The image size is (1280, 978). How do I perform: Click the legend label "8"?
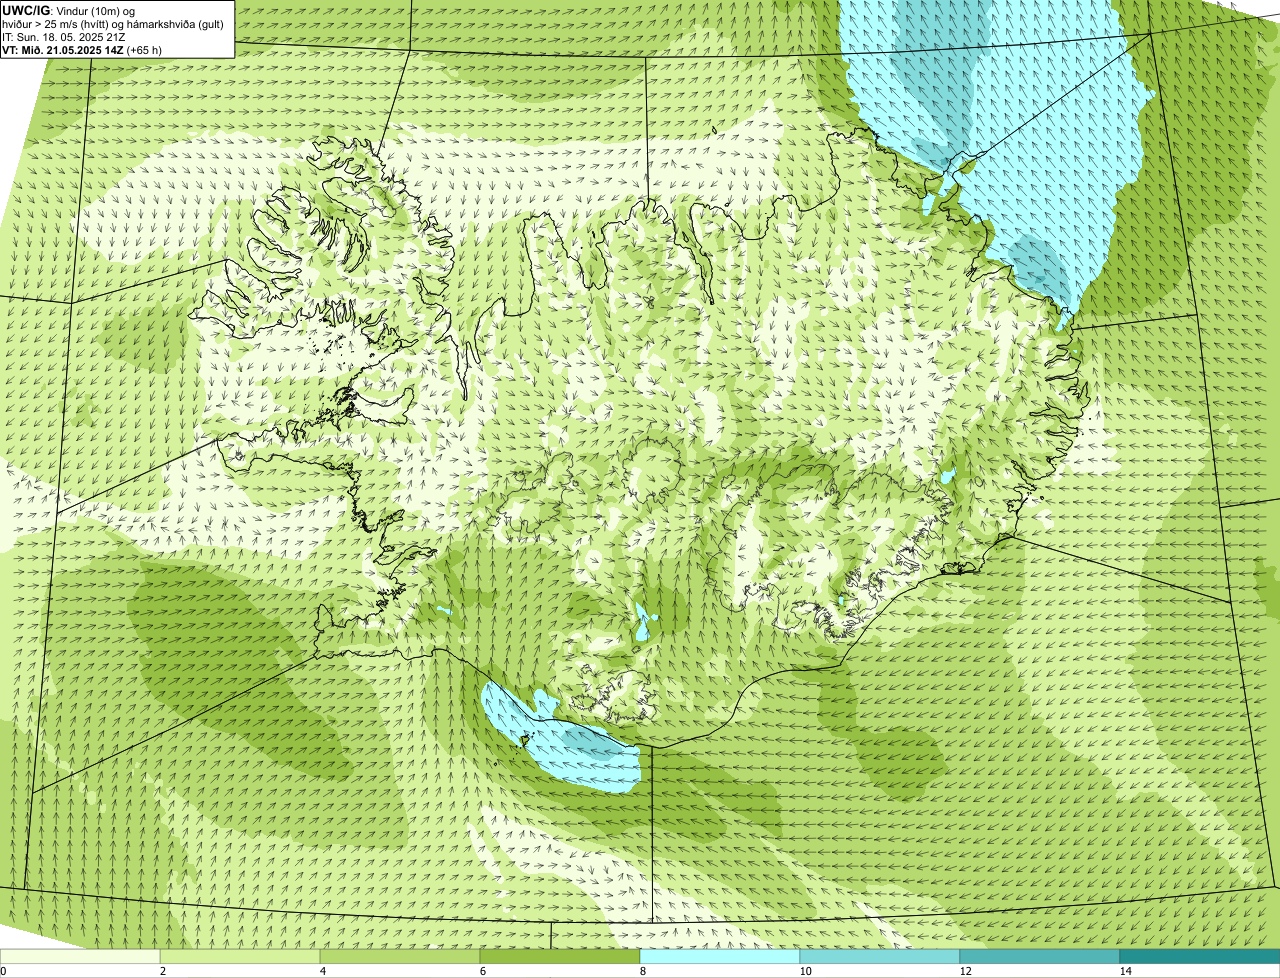[x=642, y=971]
